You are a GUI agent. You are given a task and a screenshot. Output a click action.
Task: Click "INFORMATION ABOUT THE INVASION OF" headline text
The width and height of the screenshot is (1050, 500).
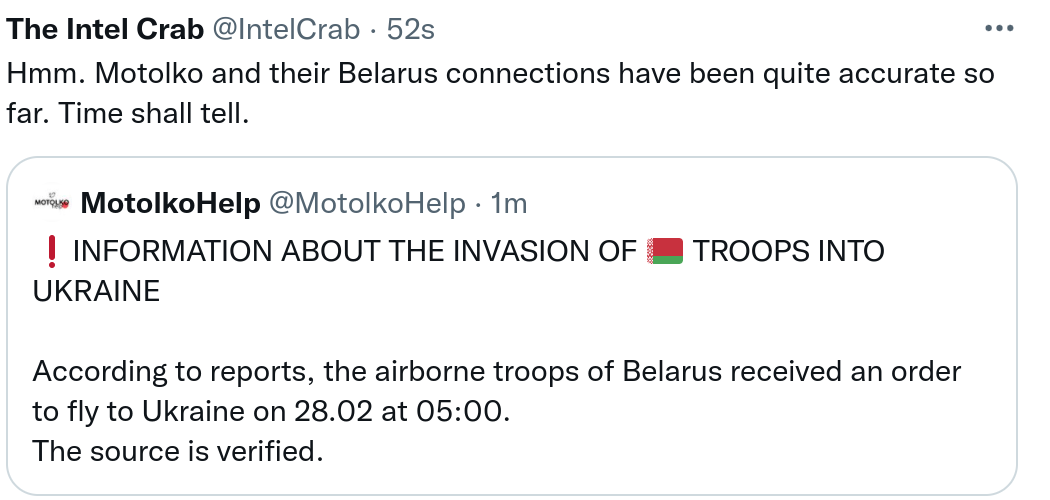pos(355,251)
